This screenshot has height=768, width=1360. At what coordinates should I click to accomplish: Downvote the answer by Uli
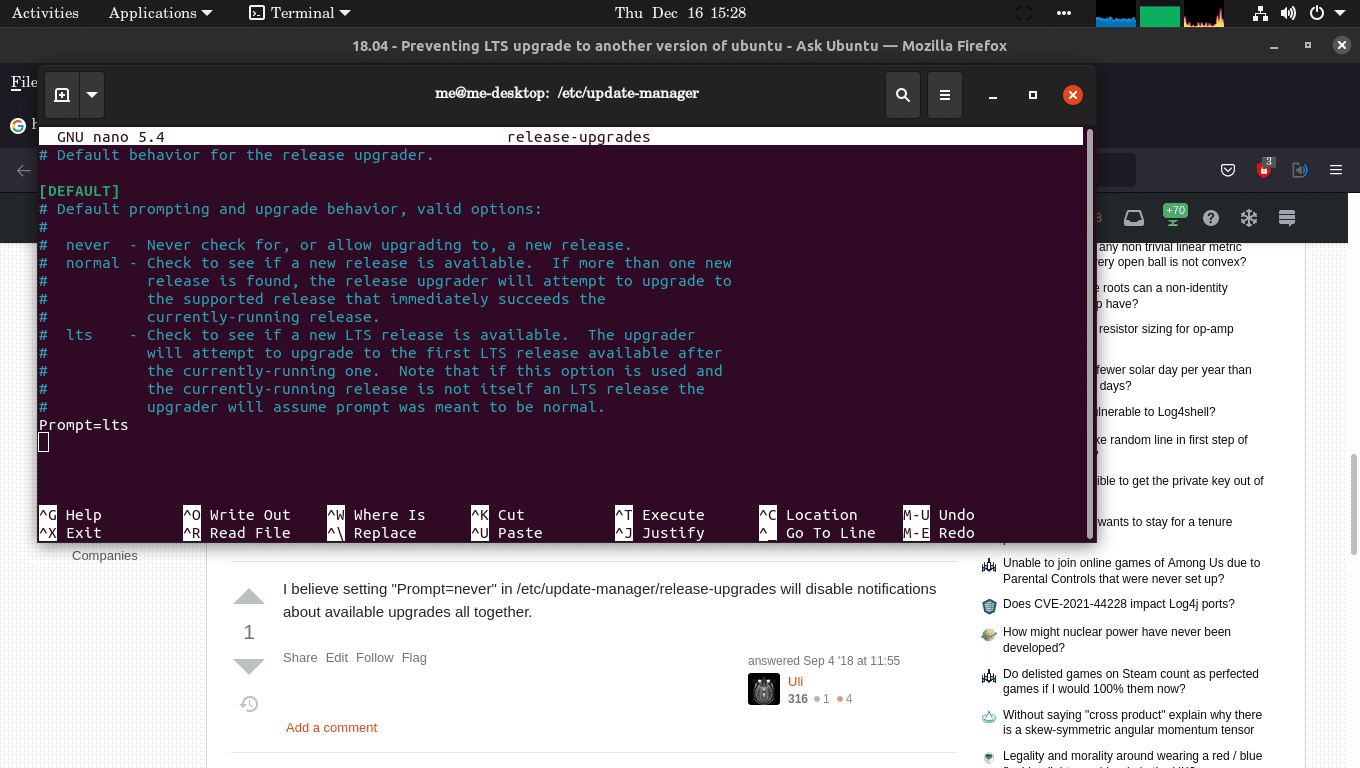249,667
